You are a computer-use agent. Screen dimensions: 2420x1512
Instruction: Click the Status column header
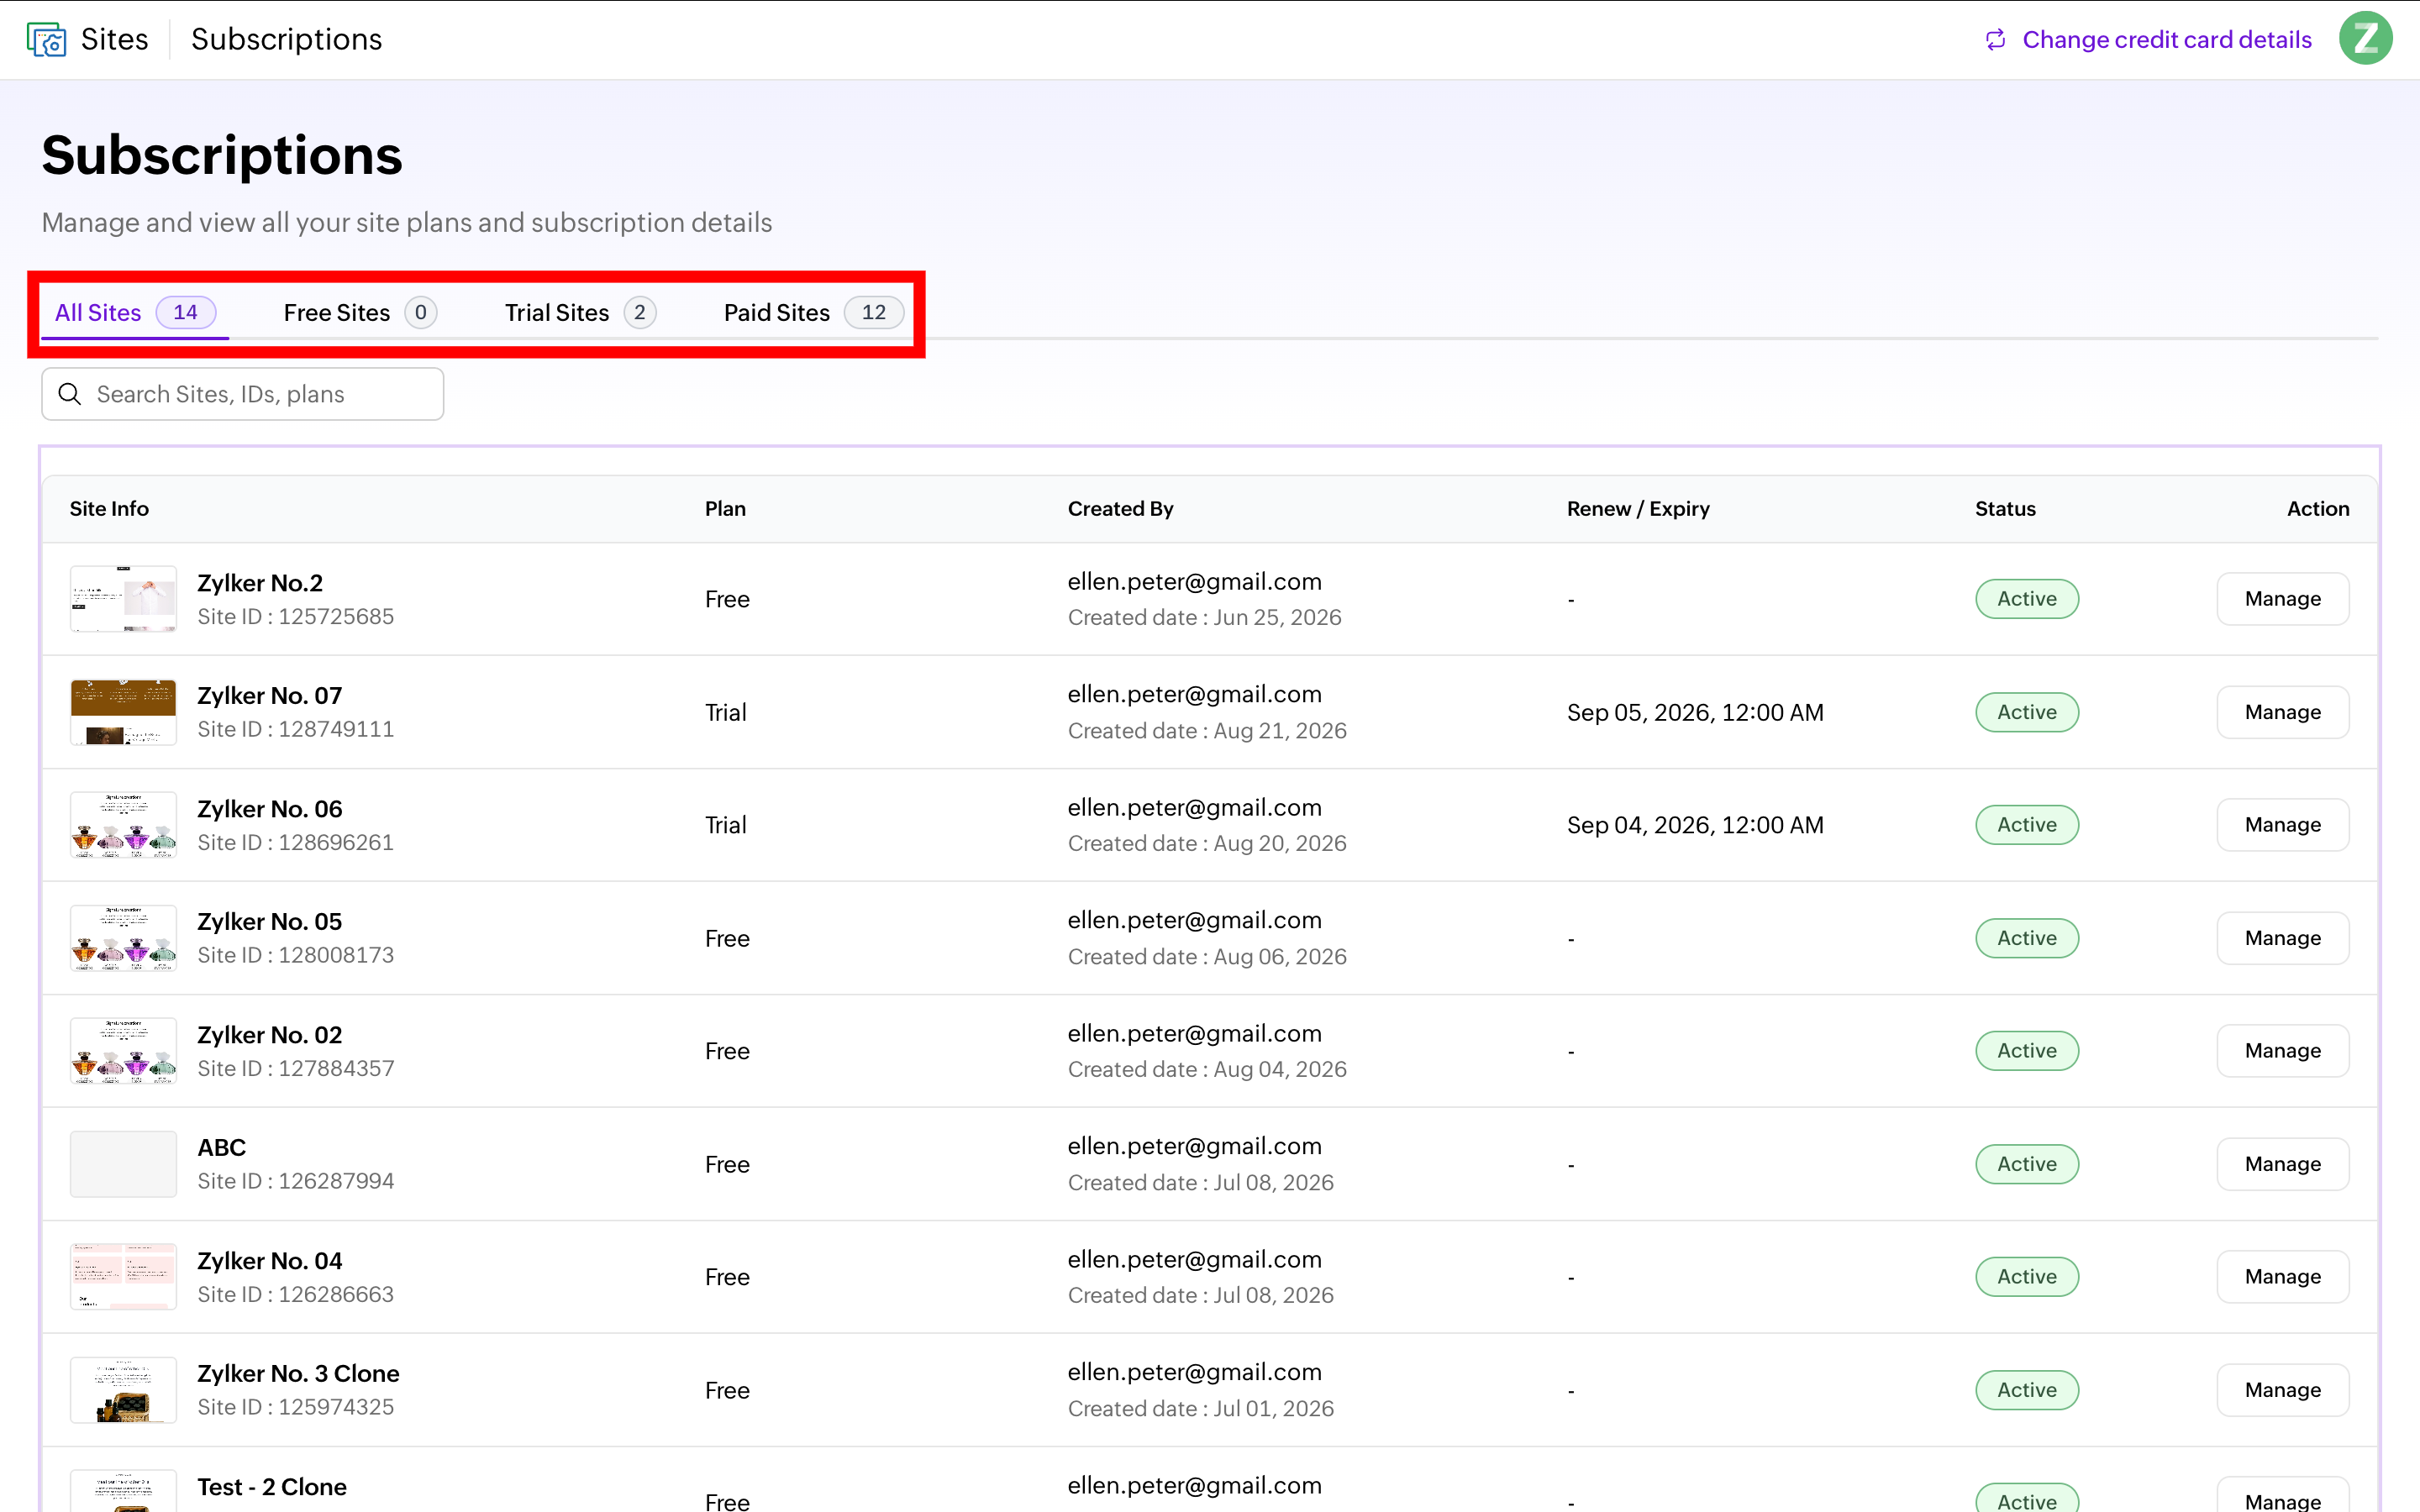pos(2005,509)
